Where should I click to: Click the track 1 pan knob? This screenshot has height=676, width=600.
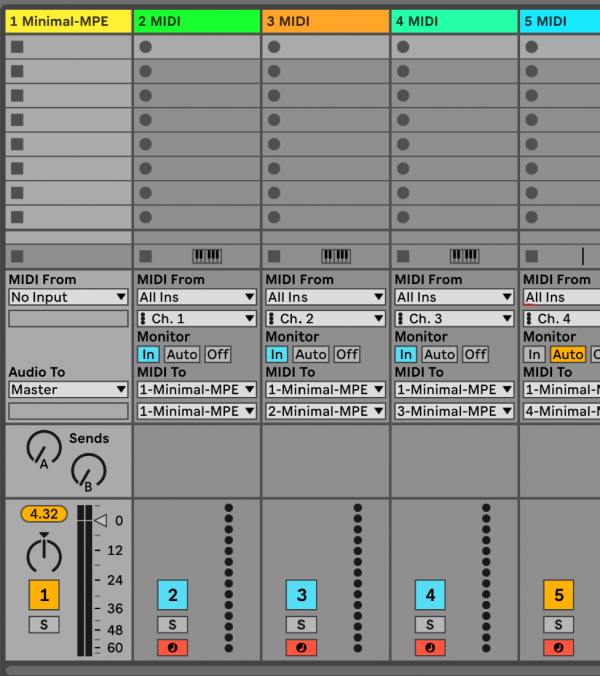click(43, 552)
